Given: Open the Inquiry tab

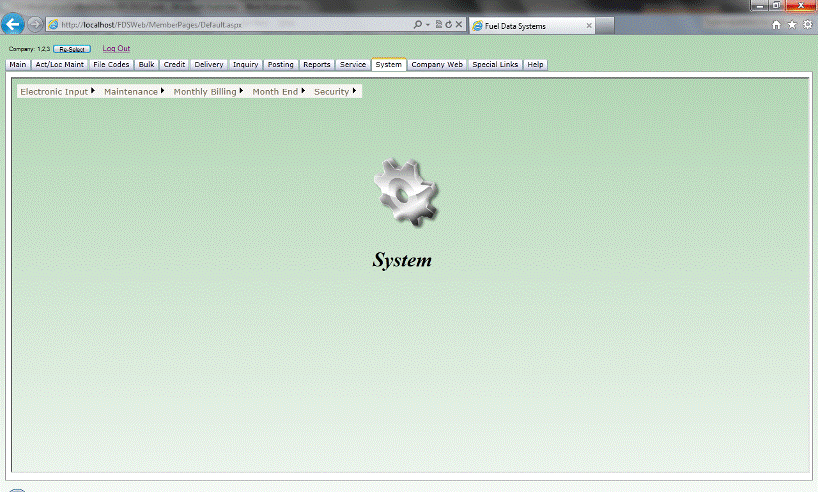Looking at the screenshot, I should click(246, 65).
